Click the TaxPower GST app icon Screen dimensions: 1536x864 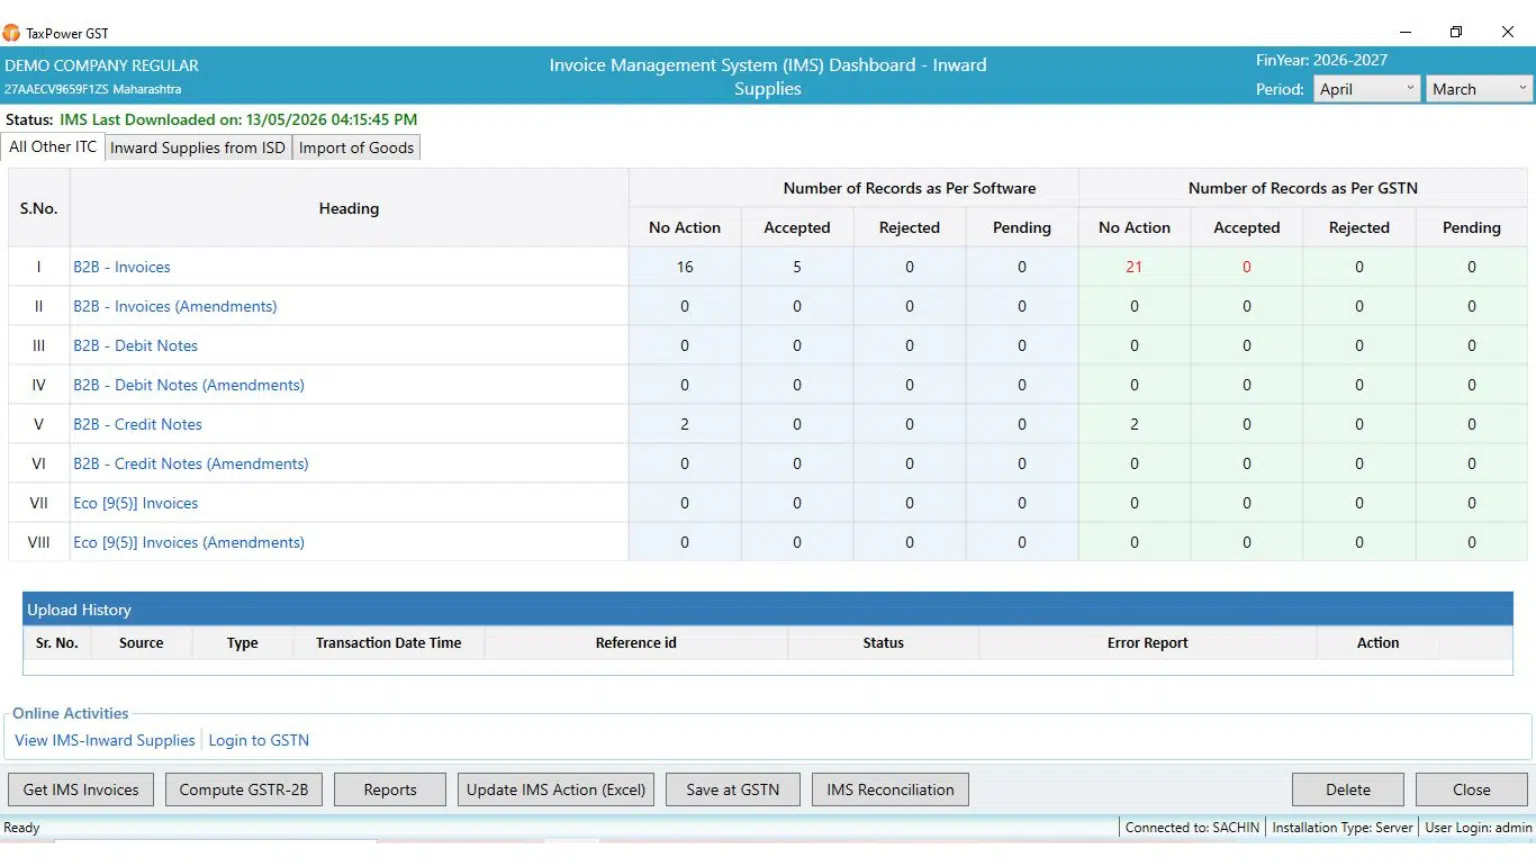(11, 33)
